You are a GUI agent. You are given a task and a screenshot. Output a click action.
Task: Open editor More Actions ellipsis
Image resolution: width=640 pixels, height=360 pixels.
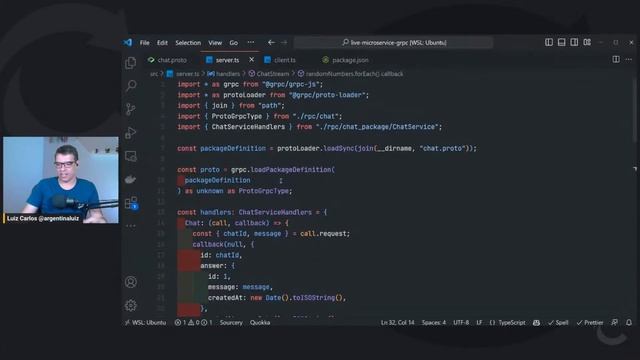[x=629, y=60]
